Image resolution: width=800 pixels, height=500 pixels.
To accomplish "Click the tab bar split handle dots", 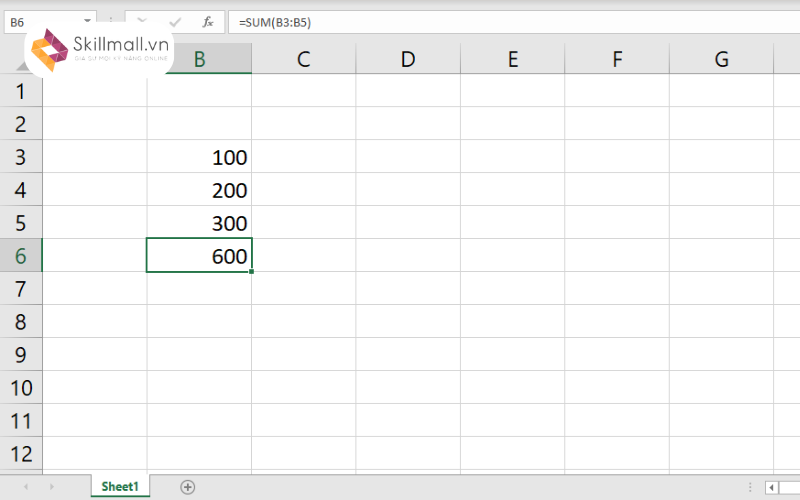I will tap(750, 487).
